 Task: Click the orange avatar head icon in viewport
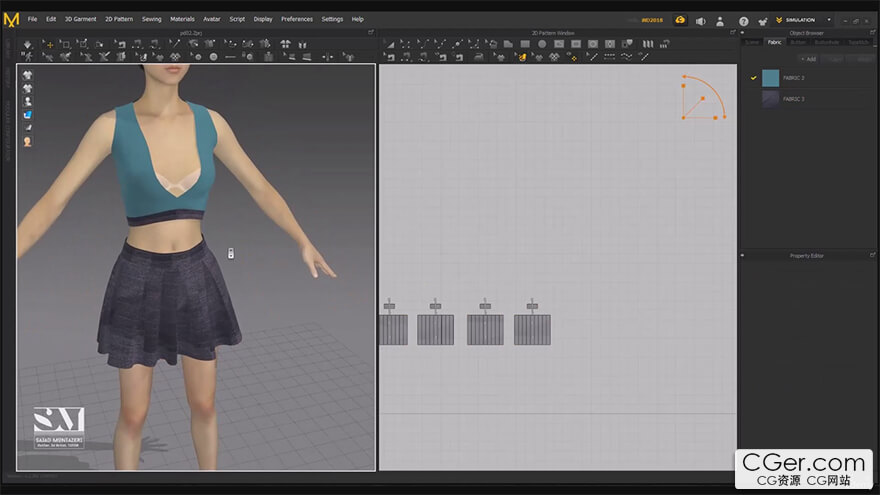click(x=27, y=141)
